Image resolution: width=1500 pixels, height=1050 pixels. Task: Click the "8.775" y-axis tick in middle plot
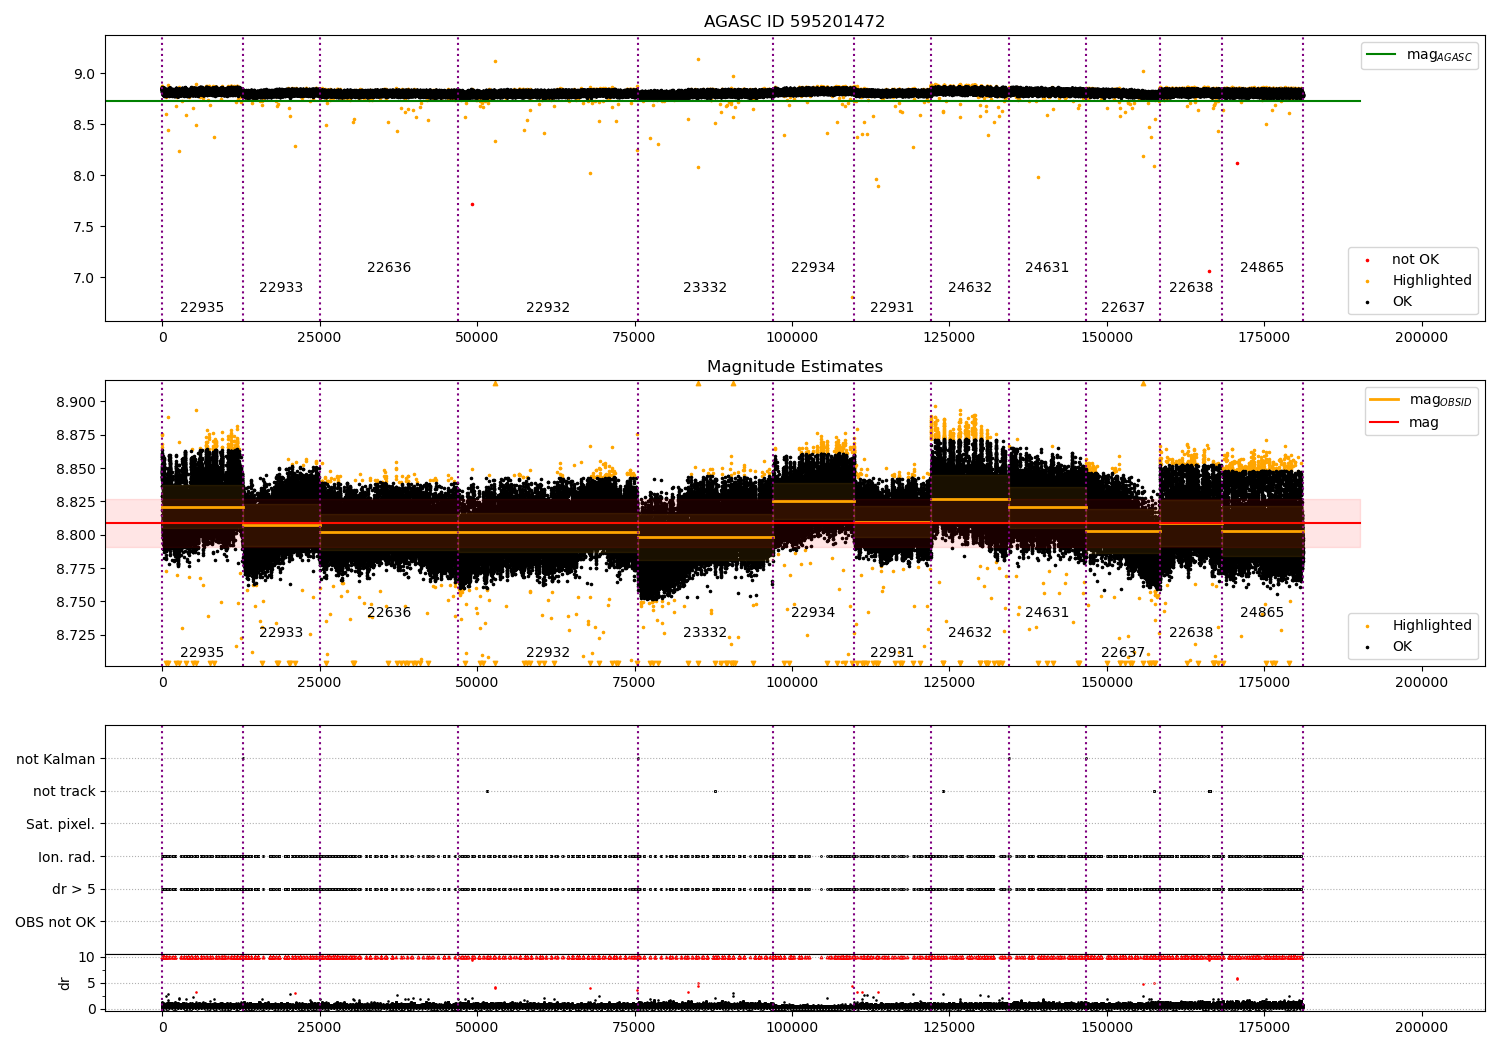pyautogui.click(x=77, y=569)
